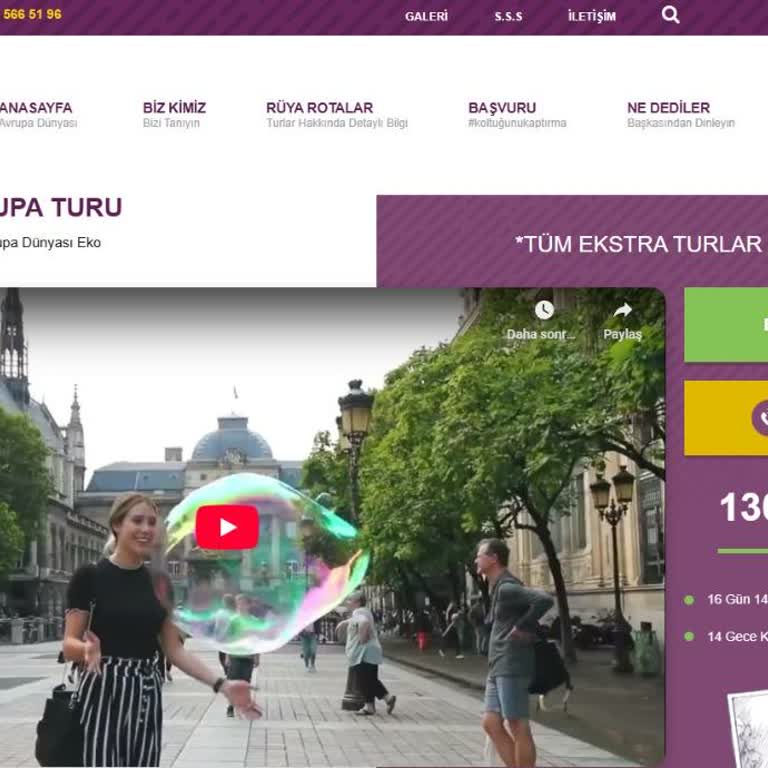Open the S.S.S menu item
Screen dimensions: 768x768
pos(508,17)
